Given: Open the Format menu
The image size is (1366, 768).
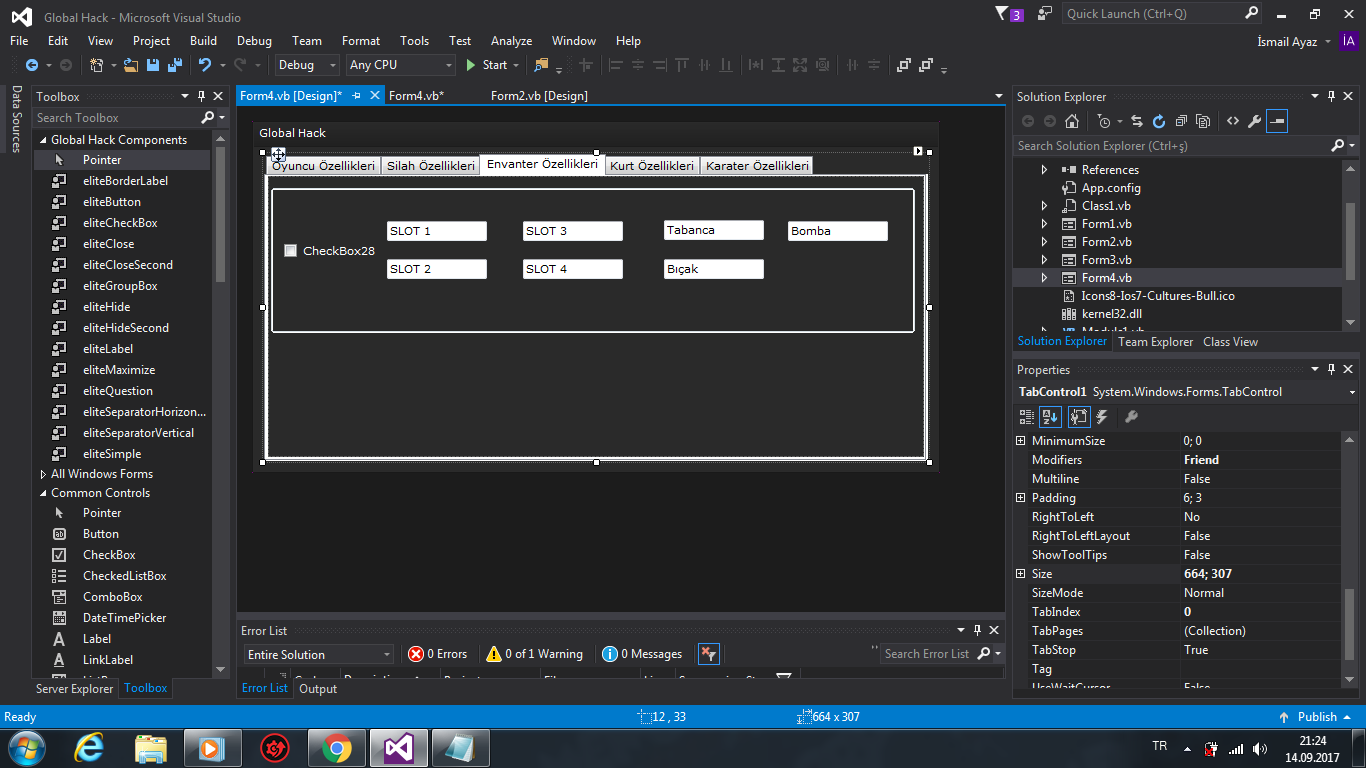Looking at the screenshot, I should click(361, 41).
